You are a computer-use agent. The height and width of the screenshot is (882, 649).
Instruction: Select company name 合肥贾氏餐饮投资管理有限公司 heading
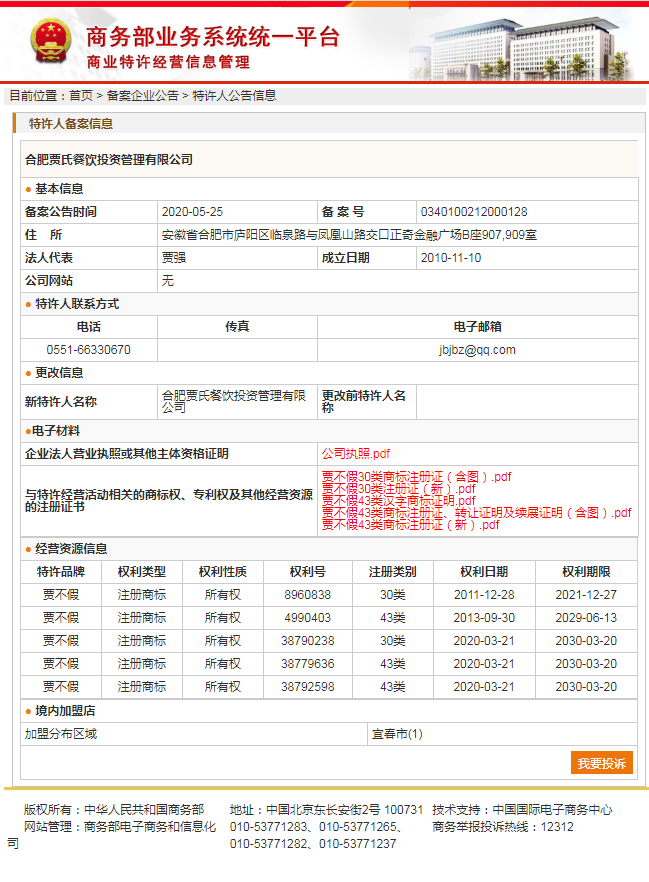[109, 160]
